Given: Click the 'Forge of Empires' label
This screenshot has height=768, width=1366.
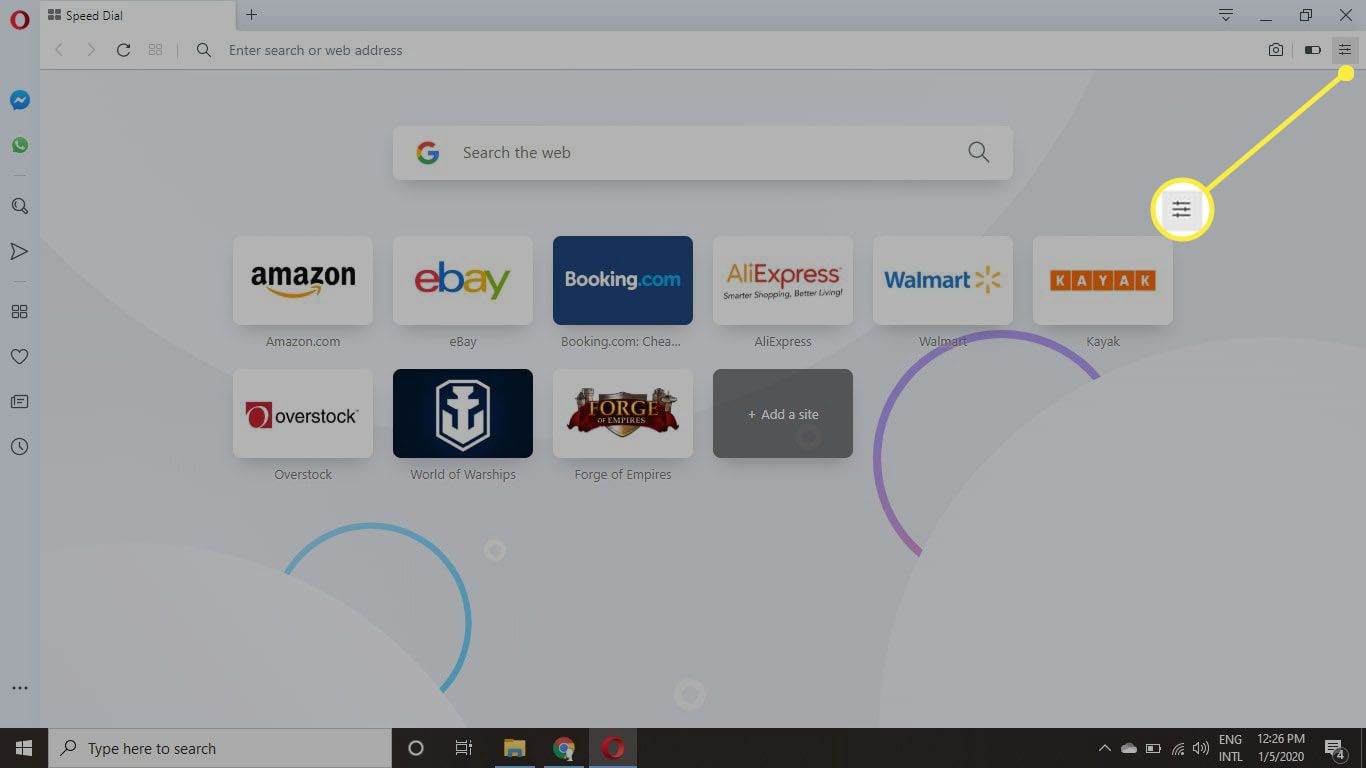Looking at the screenshot, I should pos(623,474).
